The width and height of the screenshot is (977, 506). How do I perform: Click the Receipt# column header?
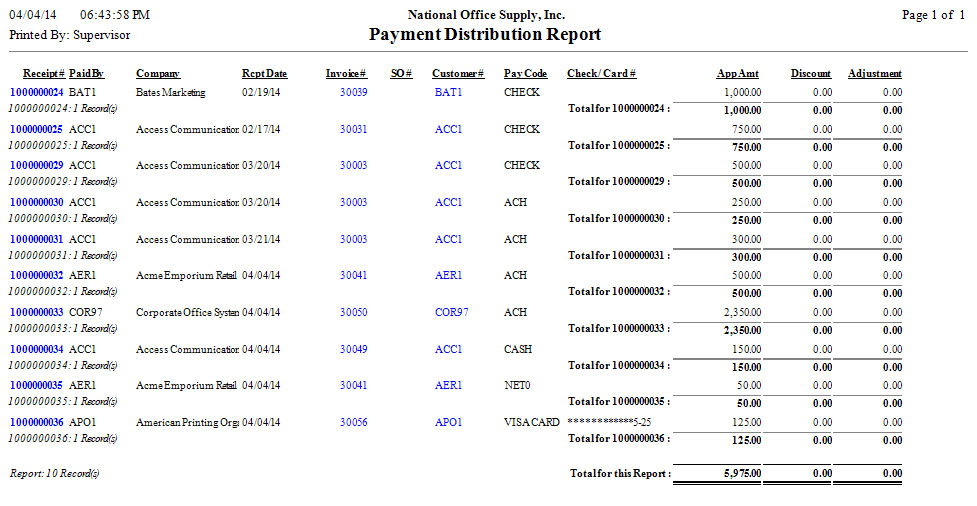43,74
